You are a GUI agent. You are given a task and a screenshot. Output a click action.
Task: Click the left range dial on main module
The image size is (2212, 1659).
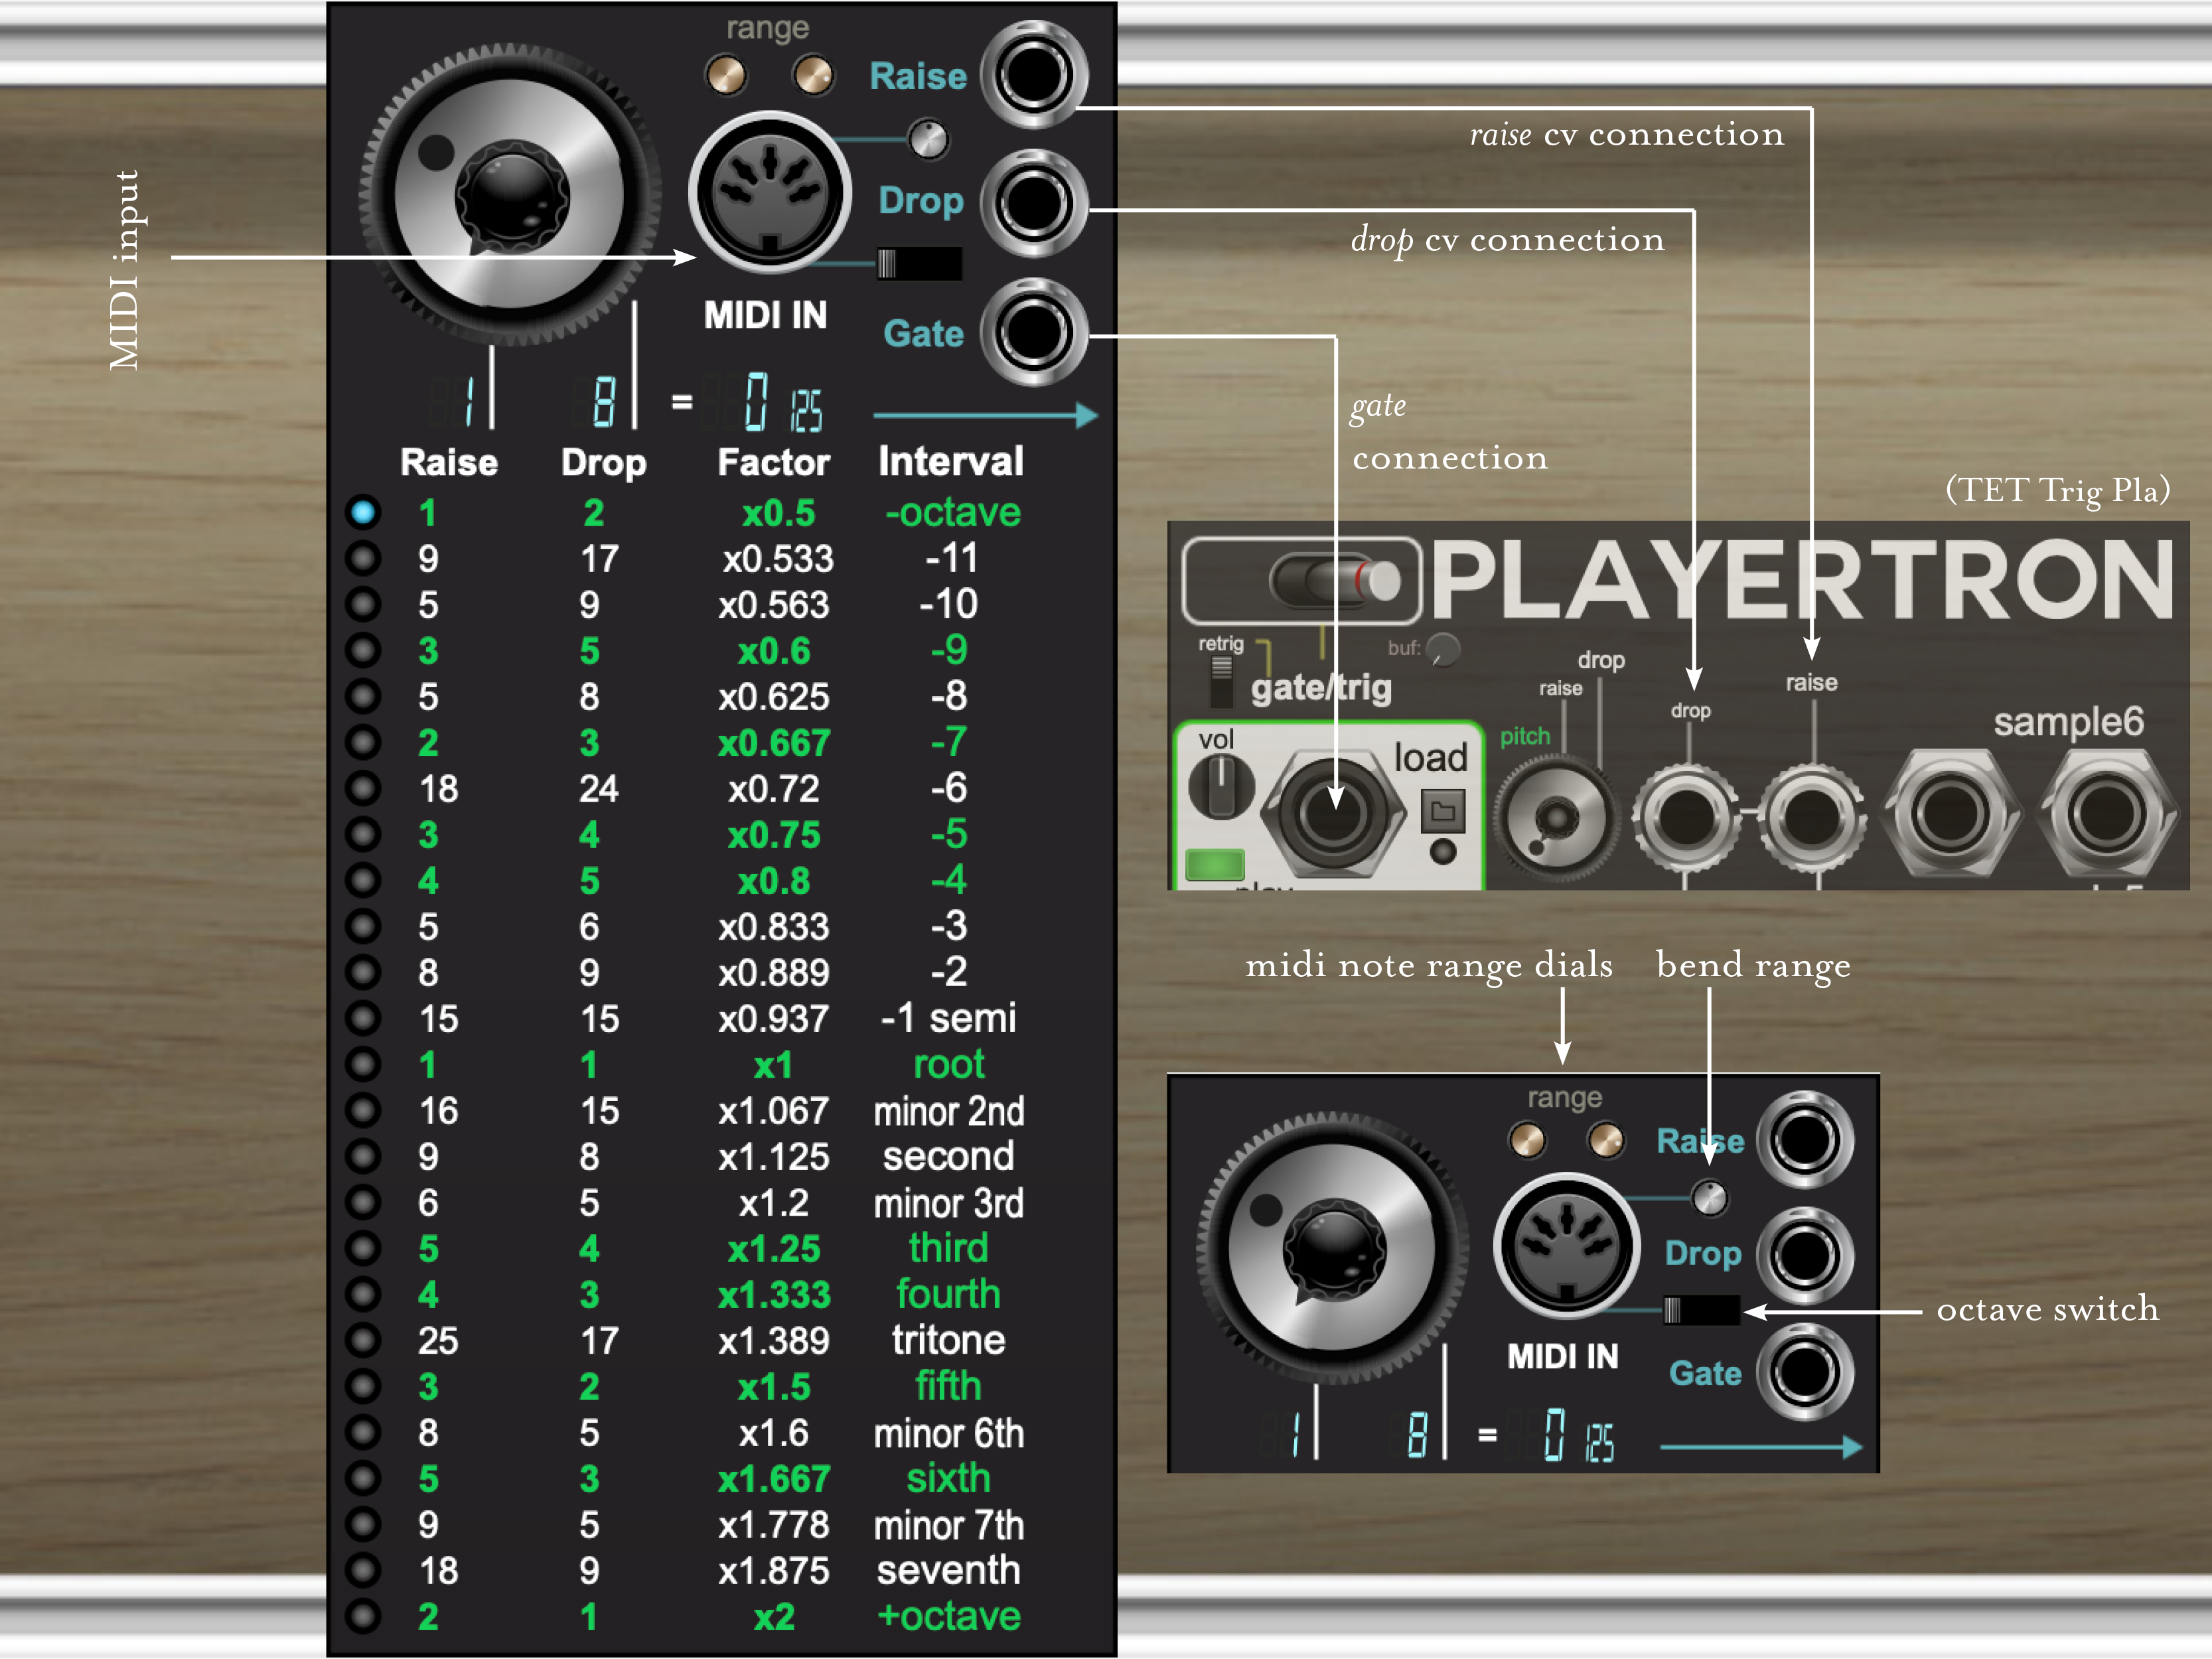click(x=726, y=75)
